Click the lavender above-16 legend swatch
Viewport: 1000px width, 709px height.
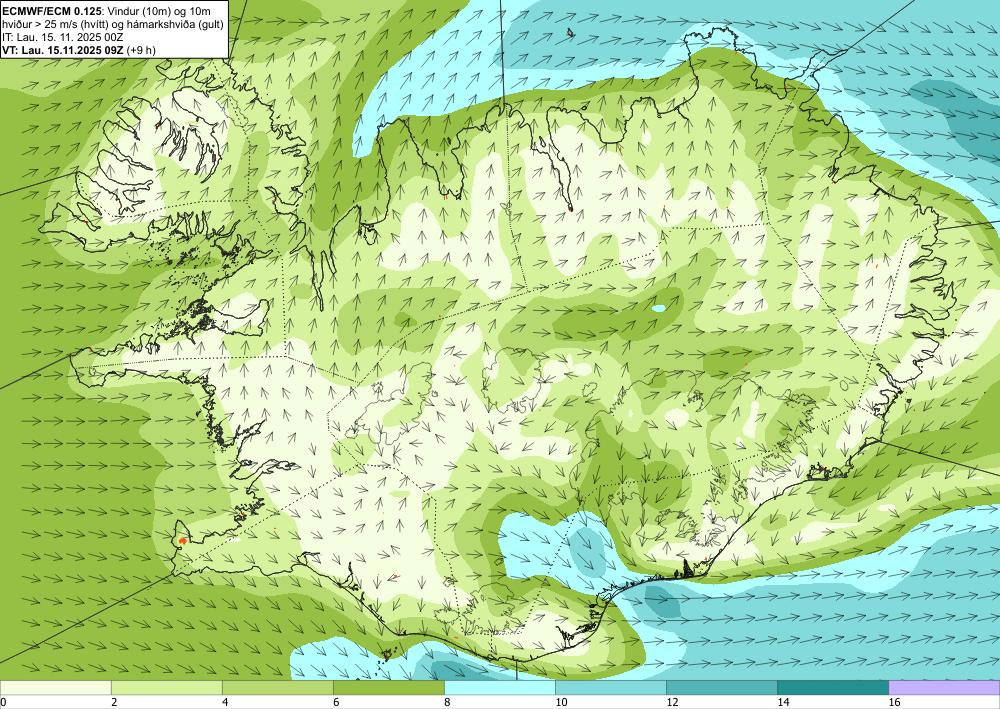coord(944,687)
